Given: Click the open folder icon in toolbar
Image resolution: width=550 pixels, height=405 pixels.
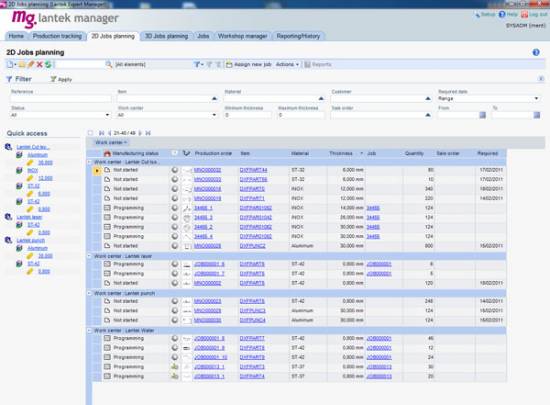Looking at the screenshot, I should click(22, 65).
